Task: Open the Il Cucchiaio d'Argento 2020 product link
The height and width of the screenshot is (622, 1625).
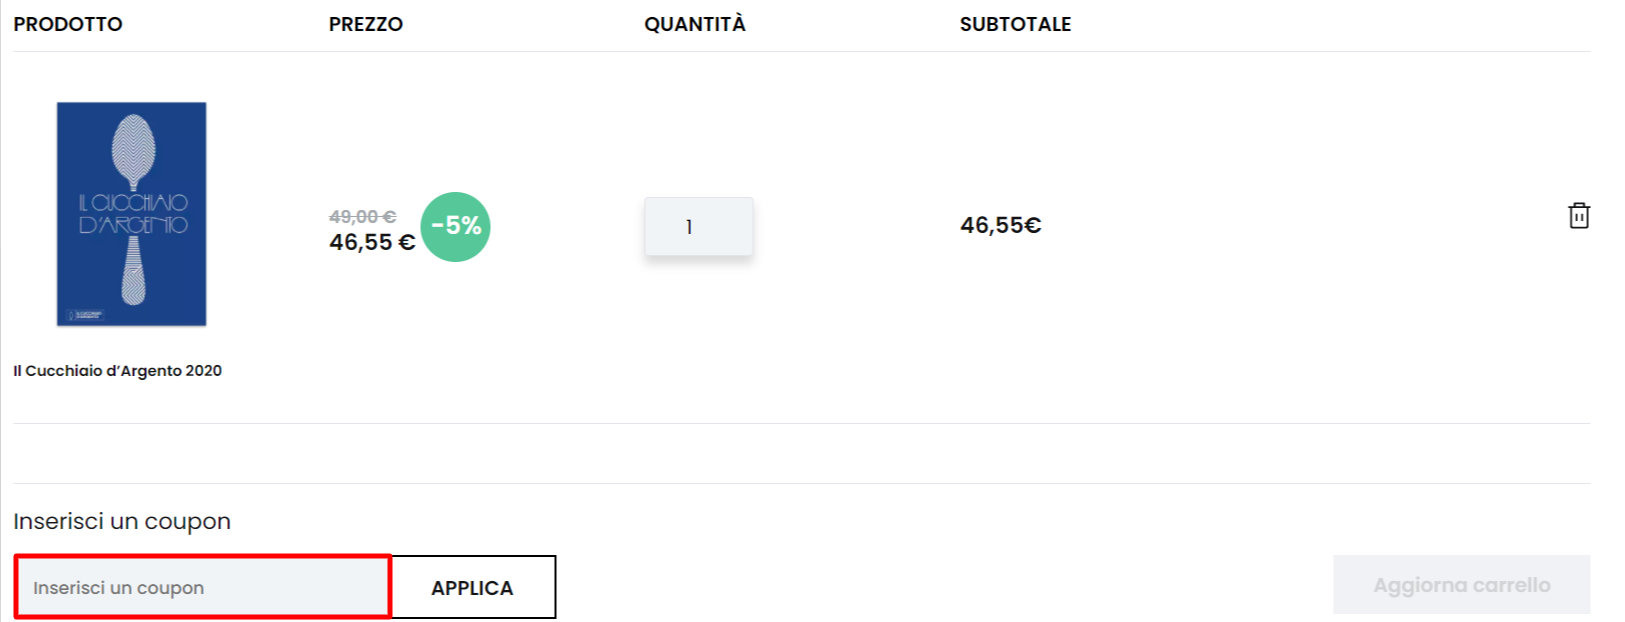Action: point(118,371)
